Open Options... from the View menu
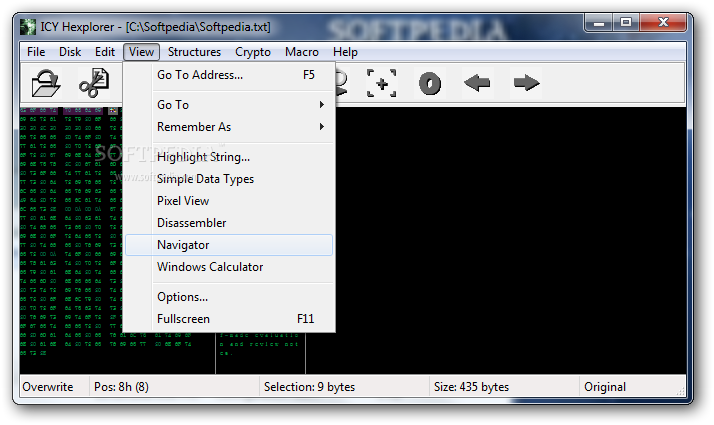This screenshot has height=425, width=714. (229, 297)
